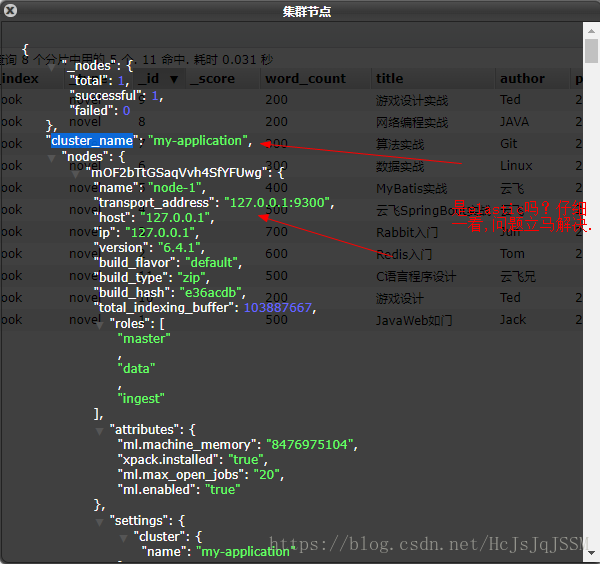Screen dimensions: 600x564
Task: Click the "node-1" name value
Action: (175, 188)
